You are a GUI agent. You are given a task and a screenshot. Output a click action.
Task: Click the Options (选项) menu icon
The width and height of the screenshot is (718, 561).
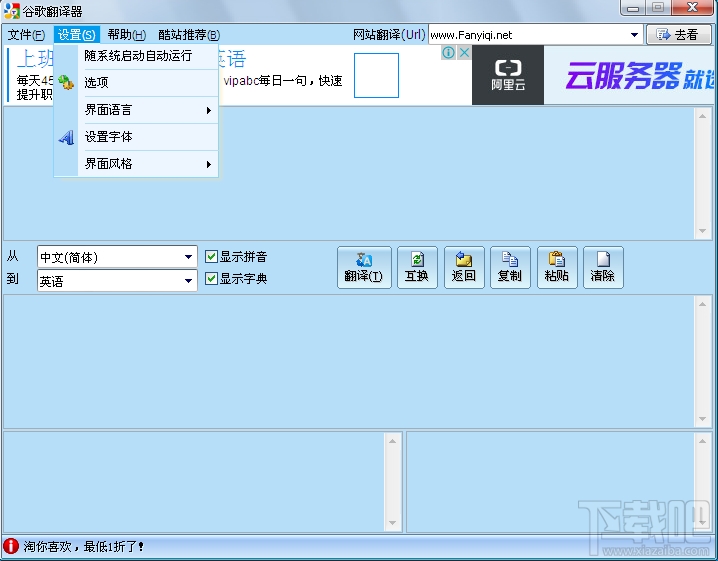coord(66,82)
